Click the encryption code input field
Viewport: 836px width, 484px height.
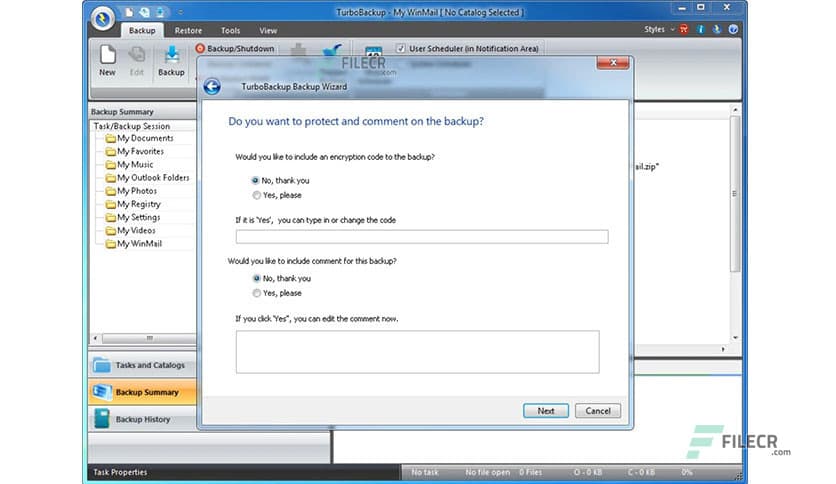click(422, 237)
